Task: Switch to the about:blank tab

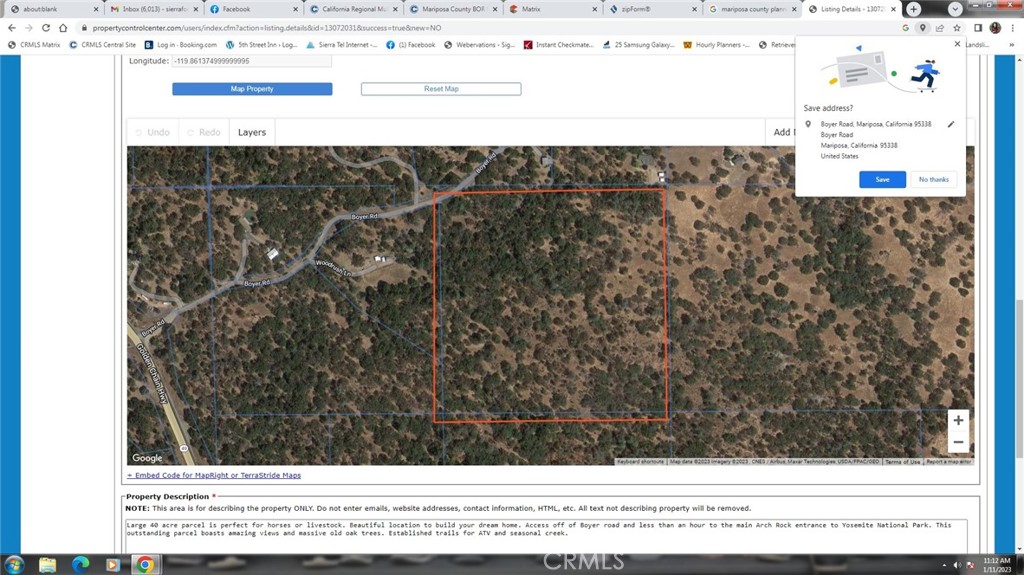Action: click(52, 9)
